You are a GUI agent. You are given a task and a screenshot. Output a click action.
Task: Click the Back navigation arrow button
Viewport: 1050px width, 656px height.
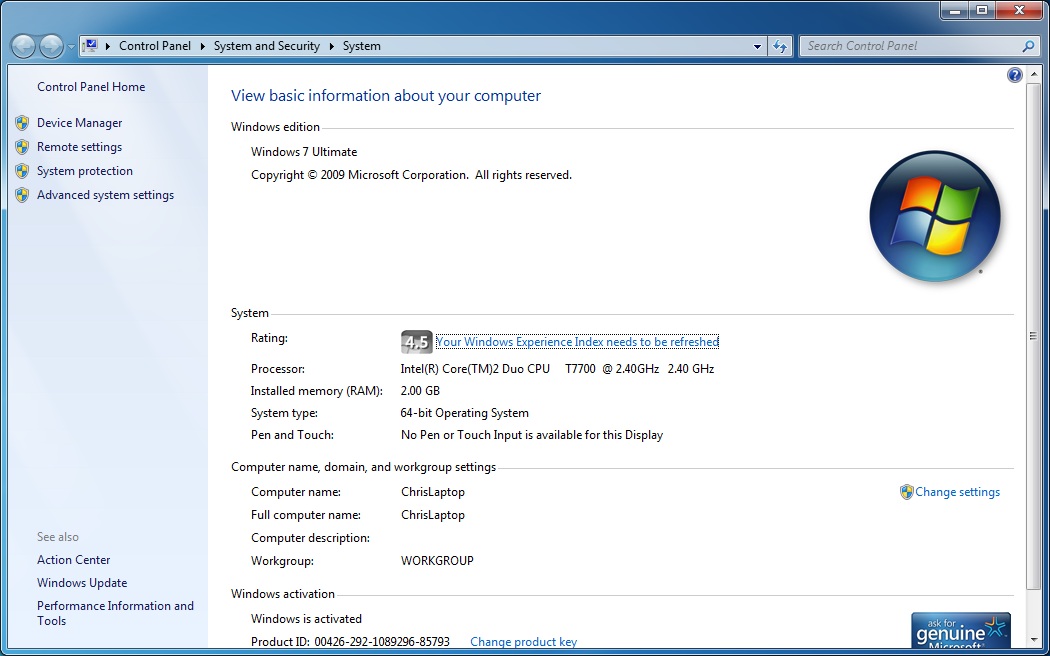tap(23, 46)
